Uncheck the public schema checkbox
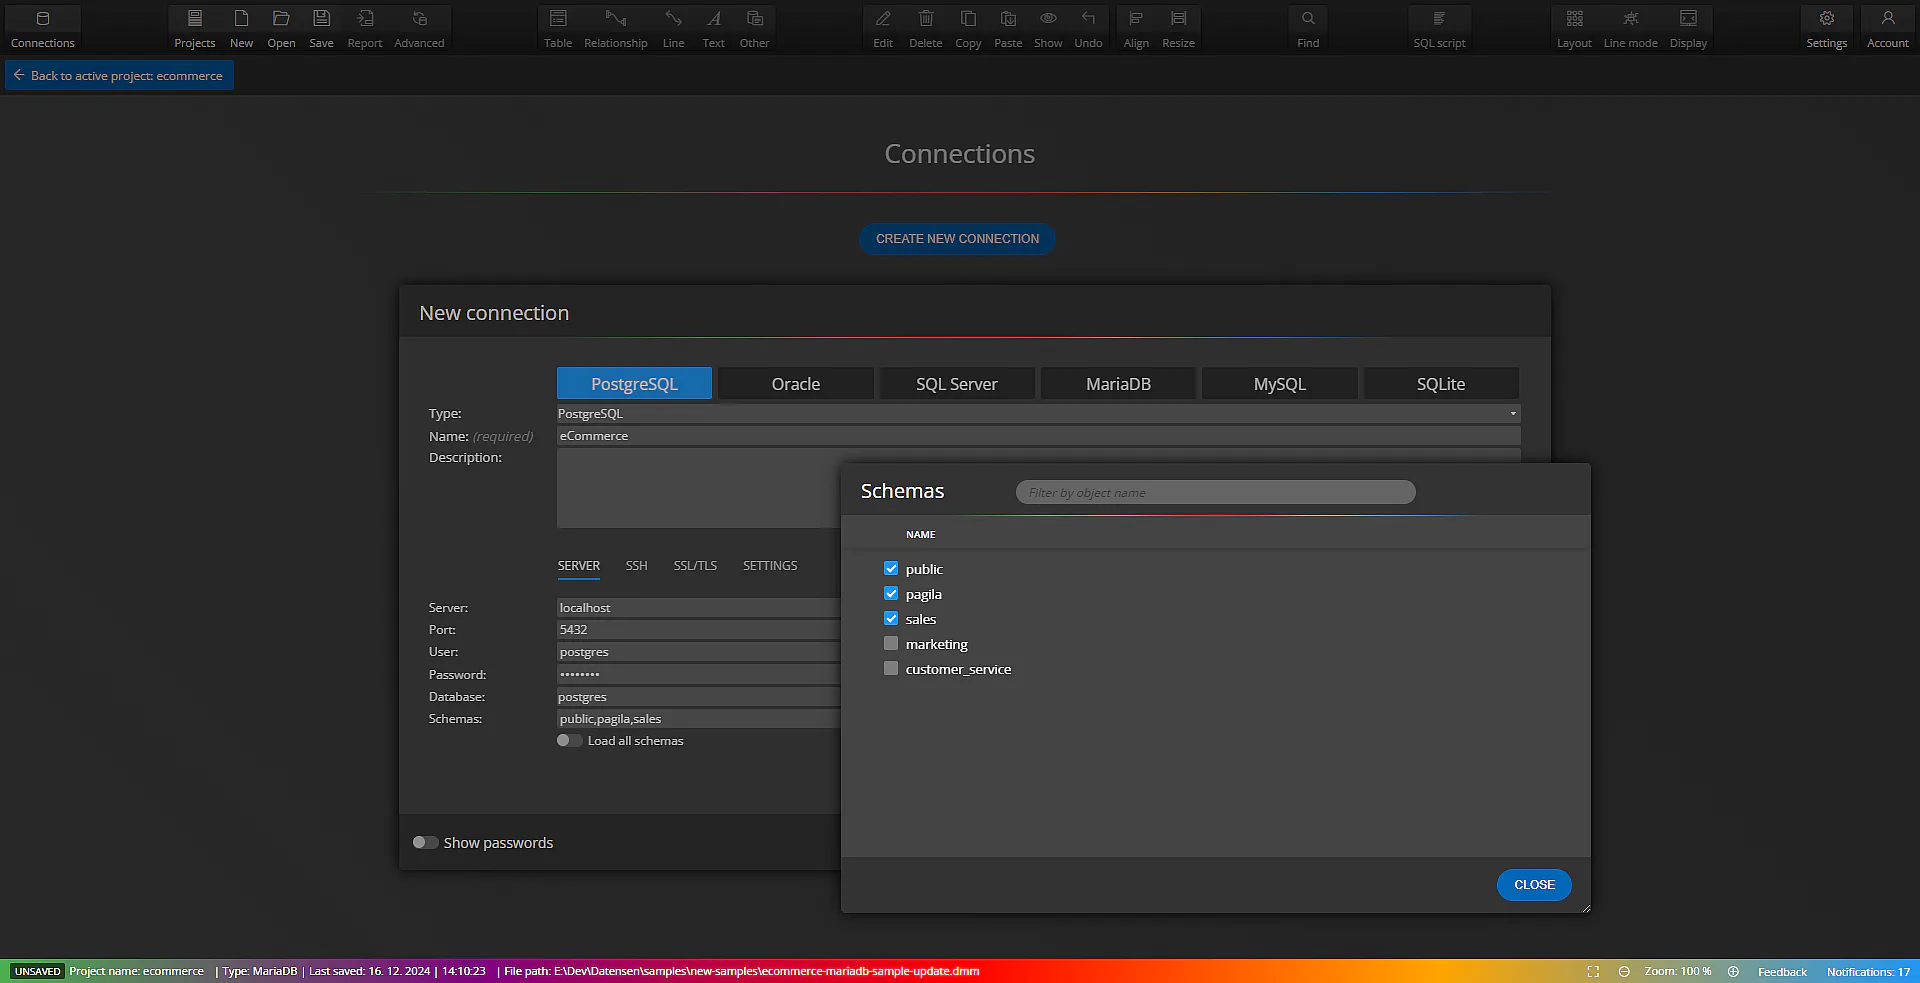1920x983 pixels. pyautogui.click(x=891, y=568)
